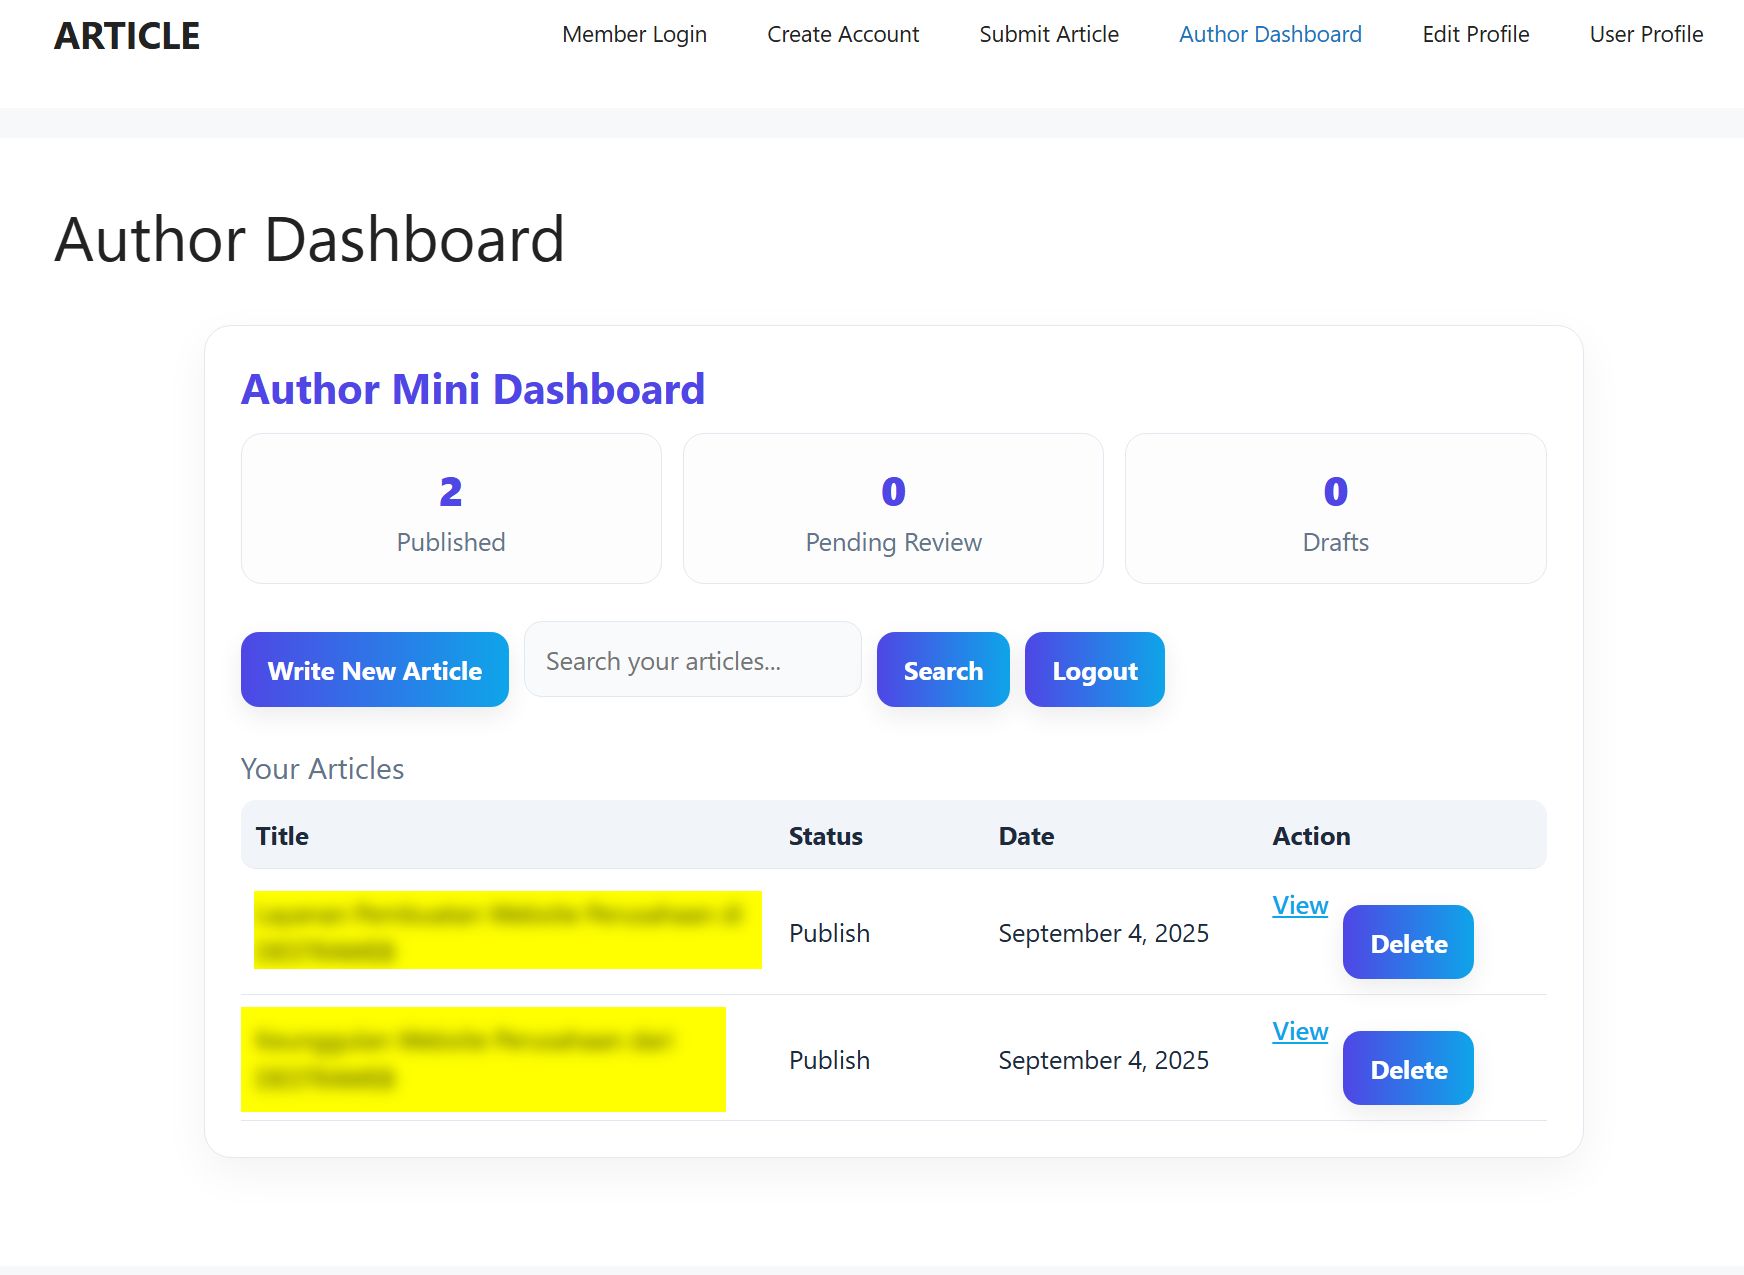Click the Published count card
Screen dimensions: 1744x1275
451,509
